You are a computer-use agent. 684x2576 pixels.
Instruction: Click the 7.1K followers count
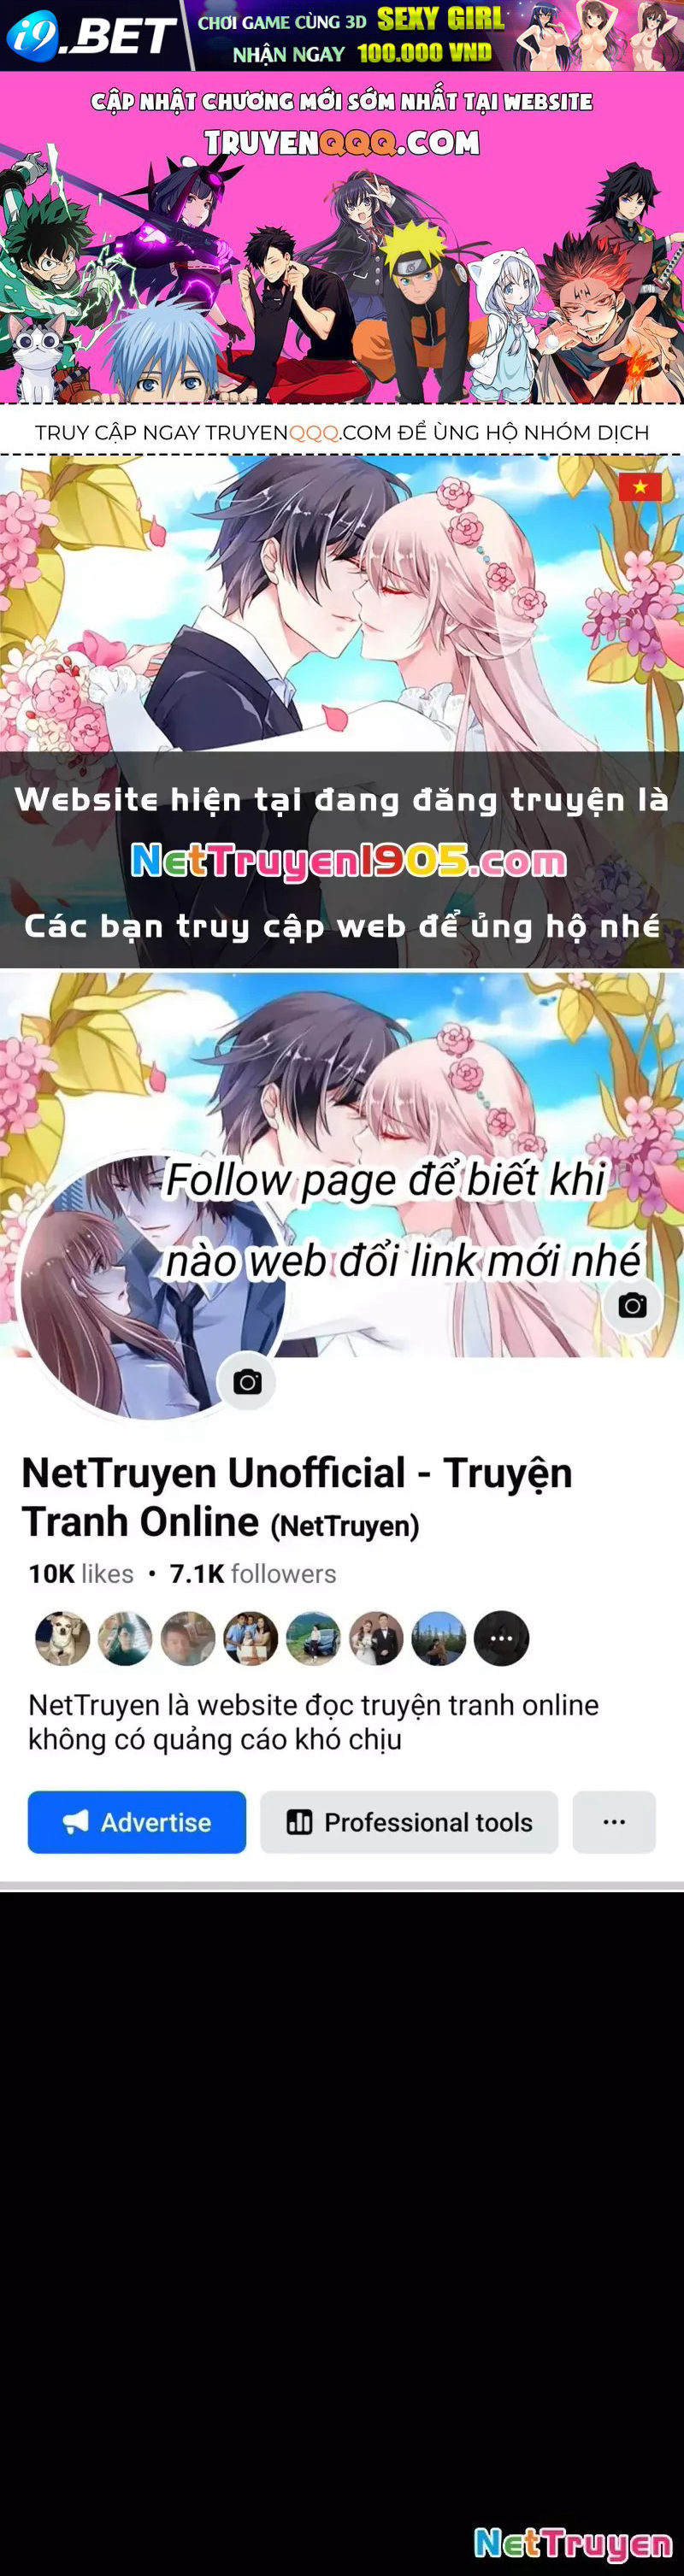coord(253,1574)
